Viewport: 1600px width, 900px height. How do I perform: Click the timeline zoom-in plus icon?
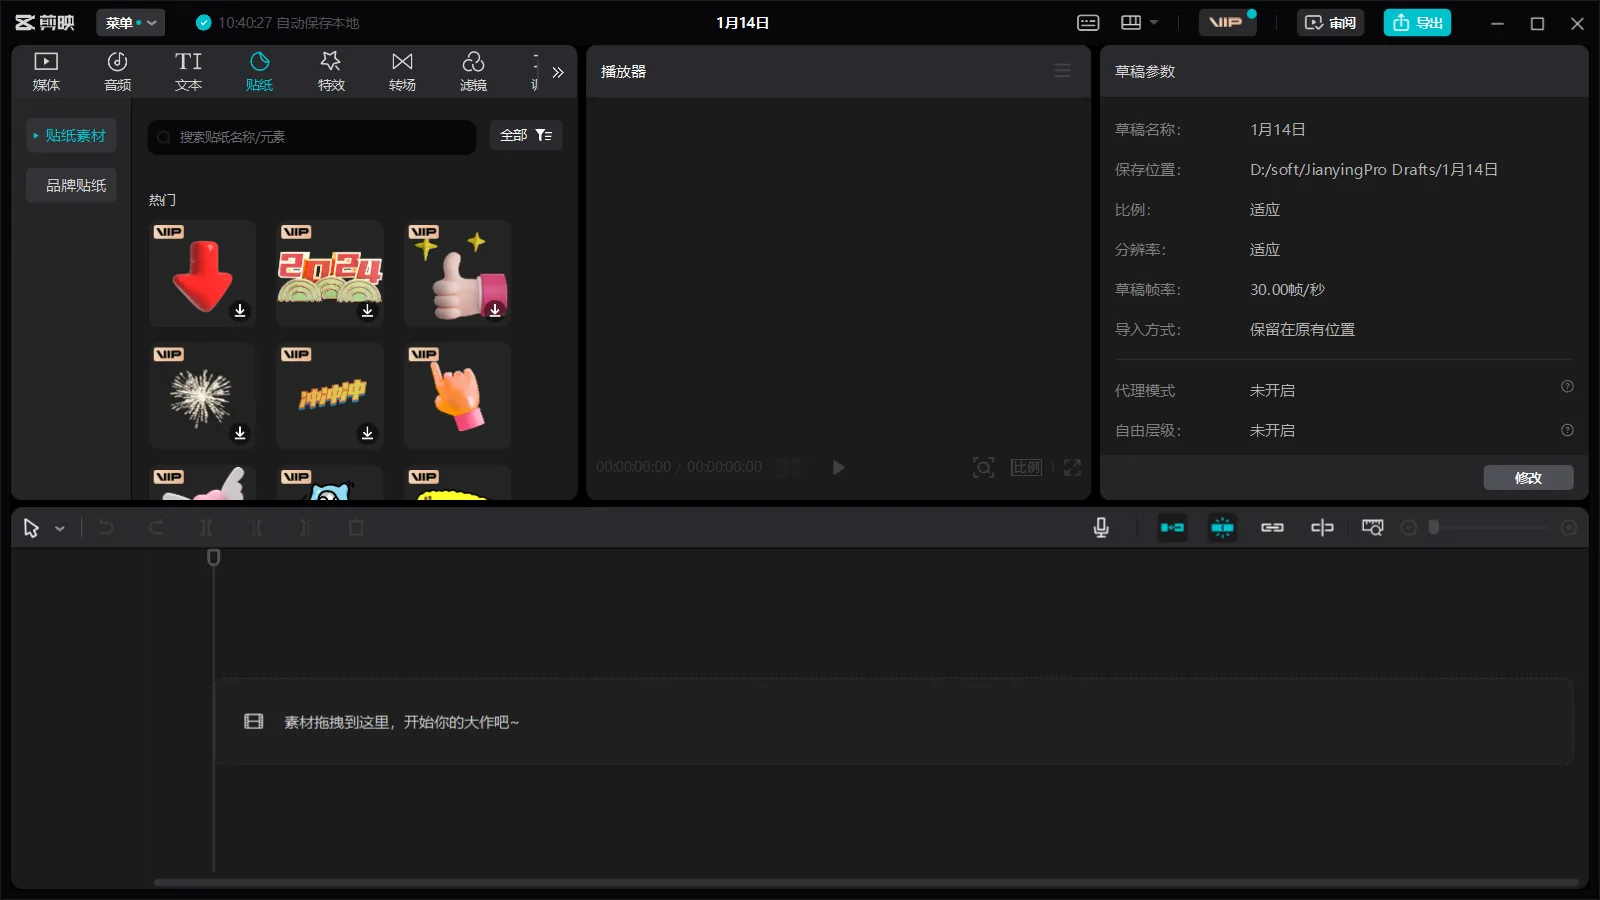coord(1568,527)
